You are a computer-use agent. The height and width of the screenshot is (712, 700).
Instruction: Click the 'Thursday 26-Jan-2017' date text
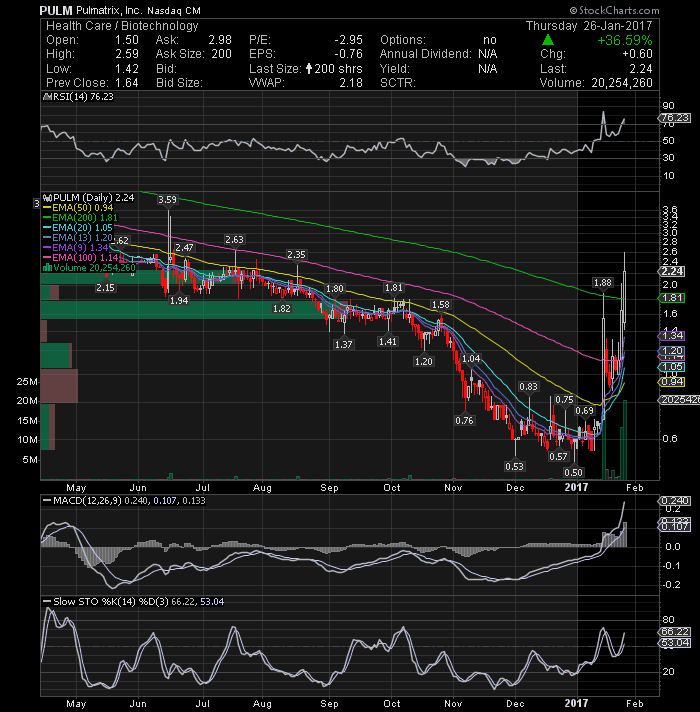589,26
